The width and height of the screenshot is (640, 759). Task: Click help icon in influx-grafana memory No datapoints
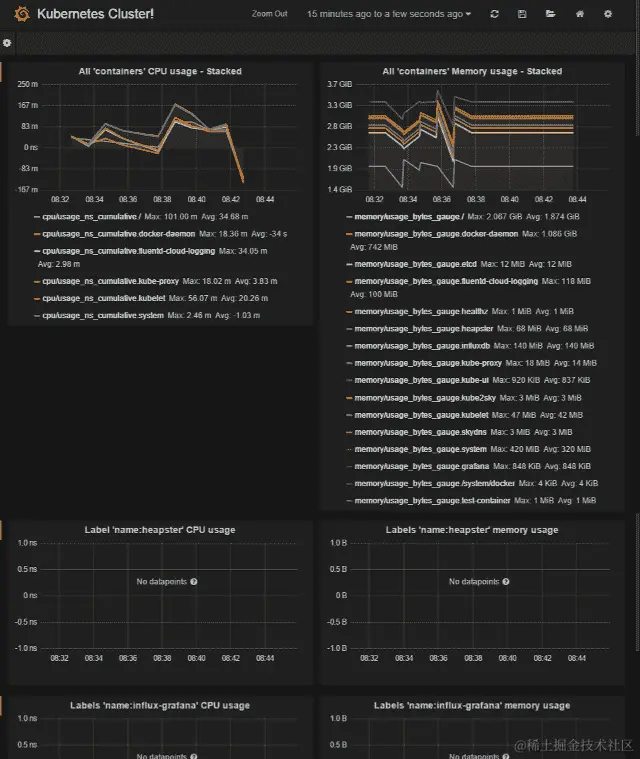pyautogui.click(x=506, y=756)
